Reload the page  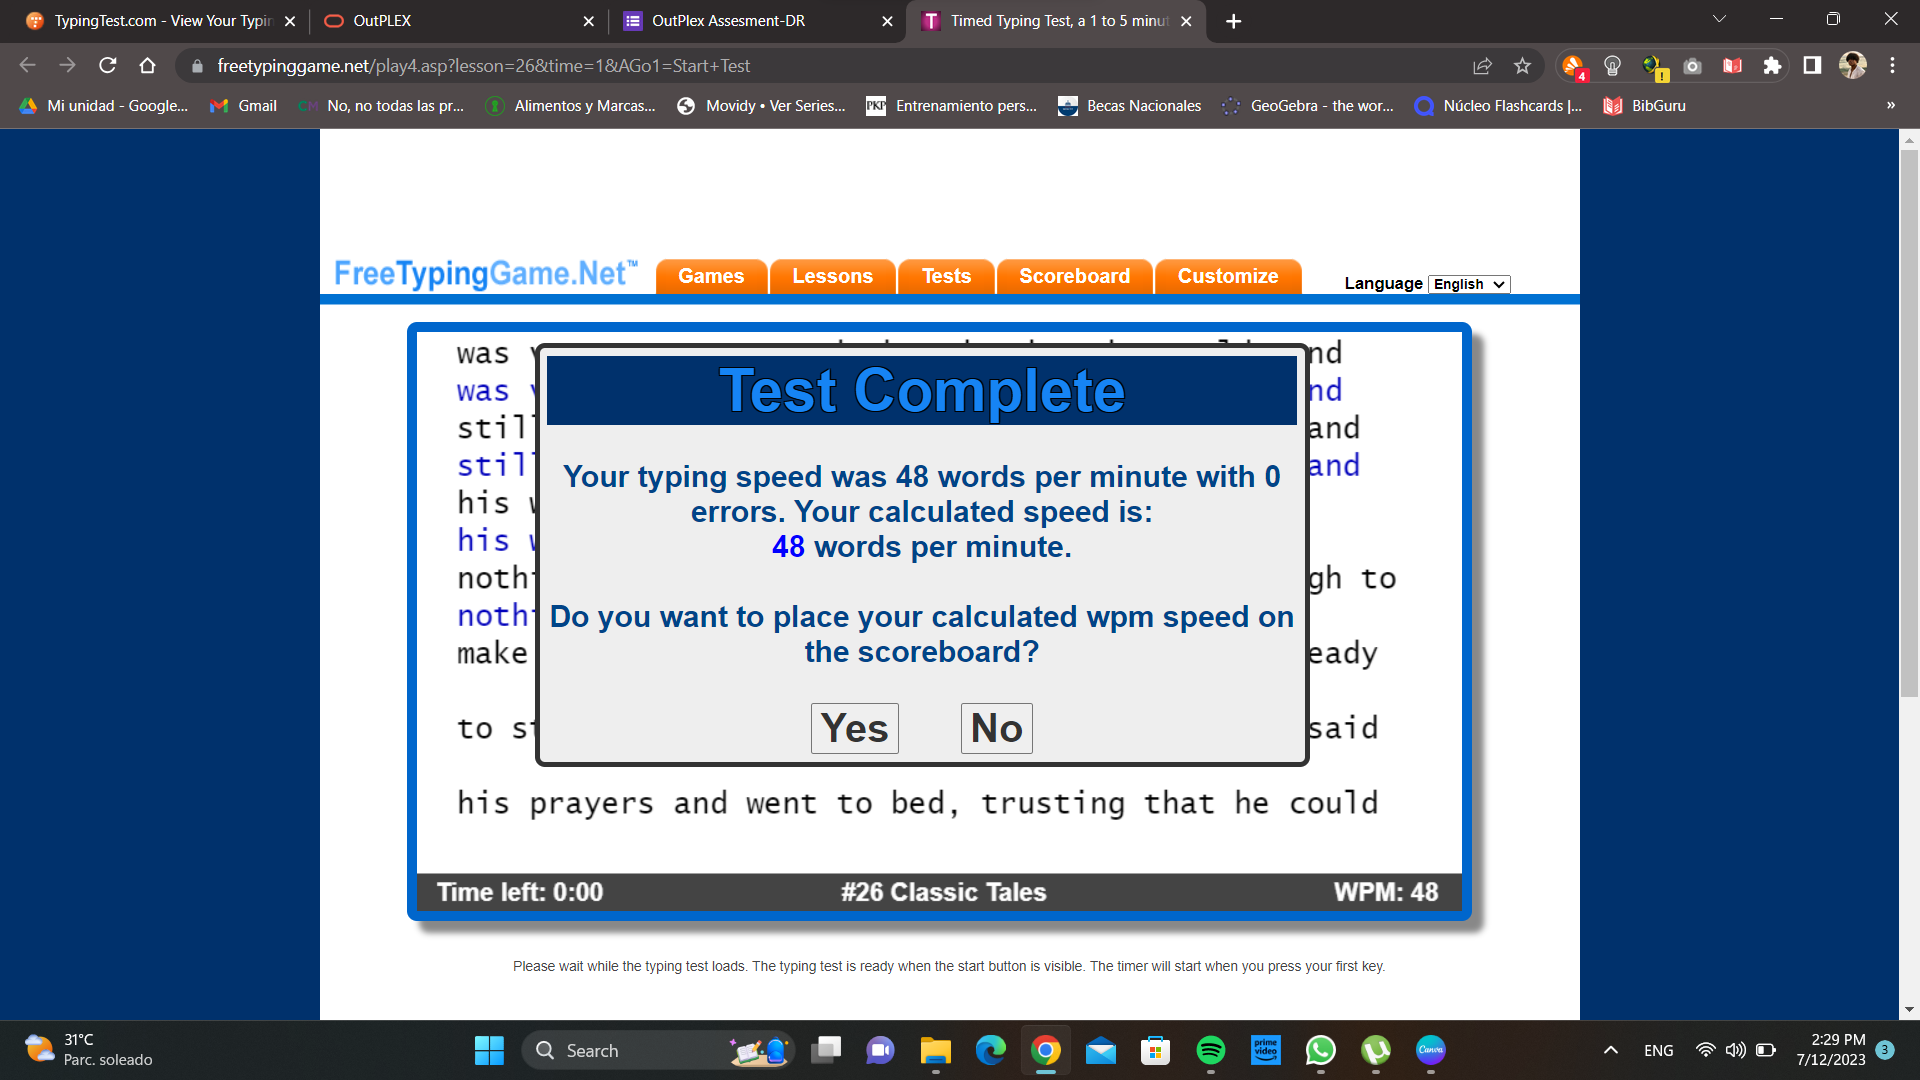[x=108, y=66]
